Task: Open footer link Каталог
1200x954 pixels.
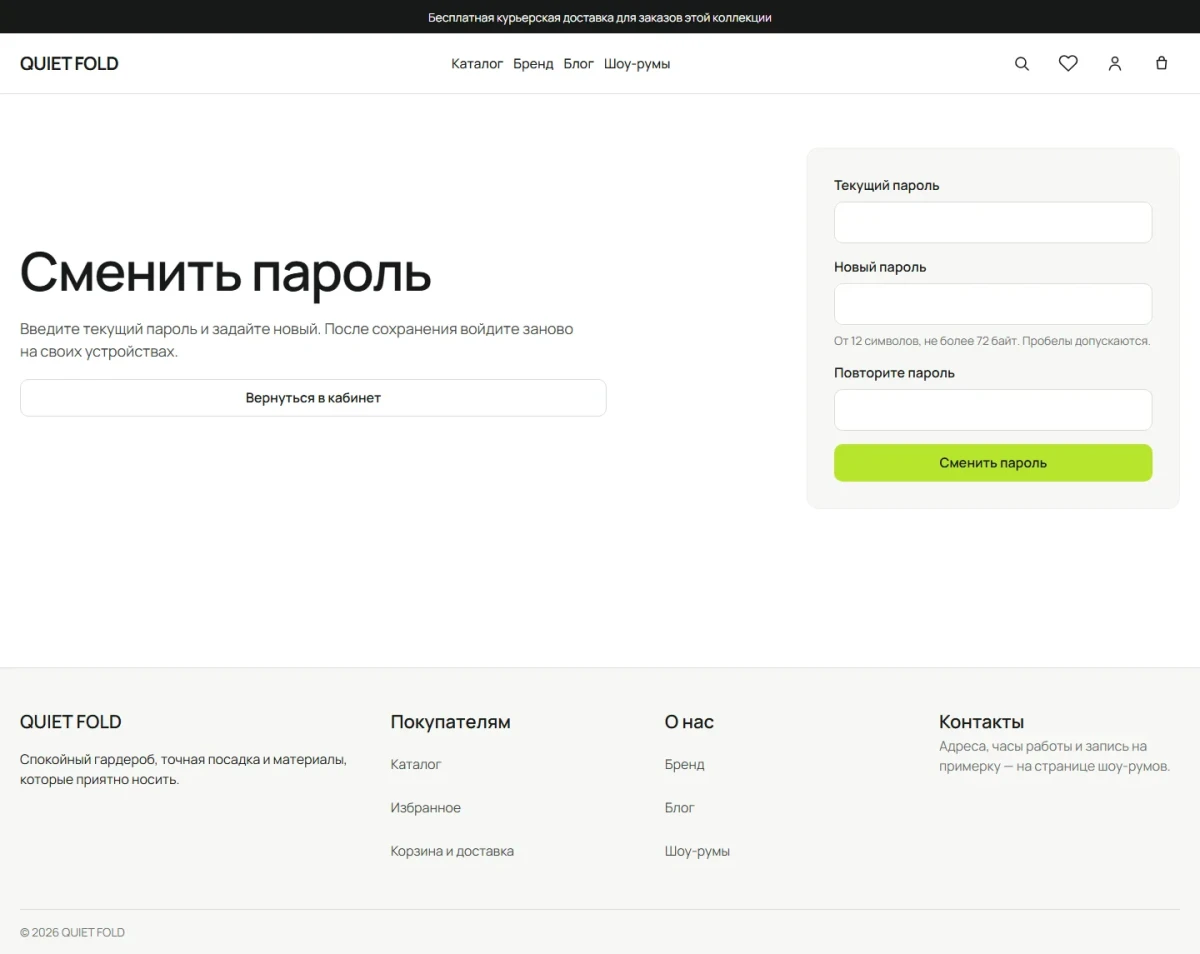Action: 416,764
